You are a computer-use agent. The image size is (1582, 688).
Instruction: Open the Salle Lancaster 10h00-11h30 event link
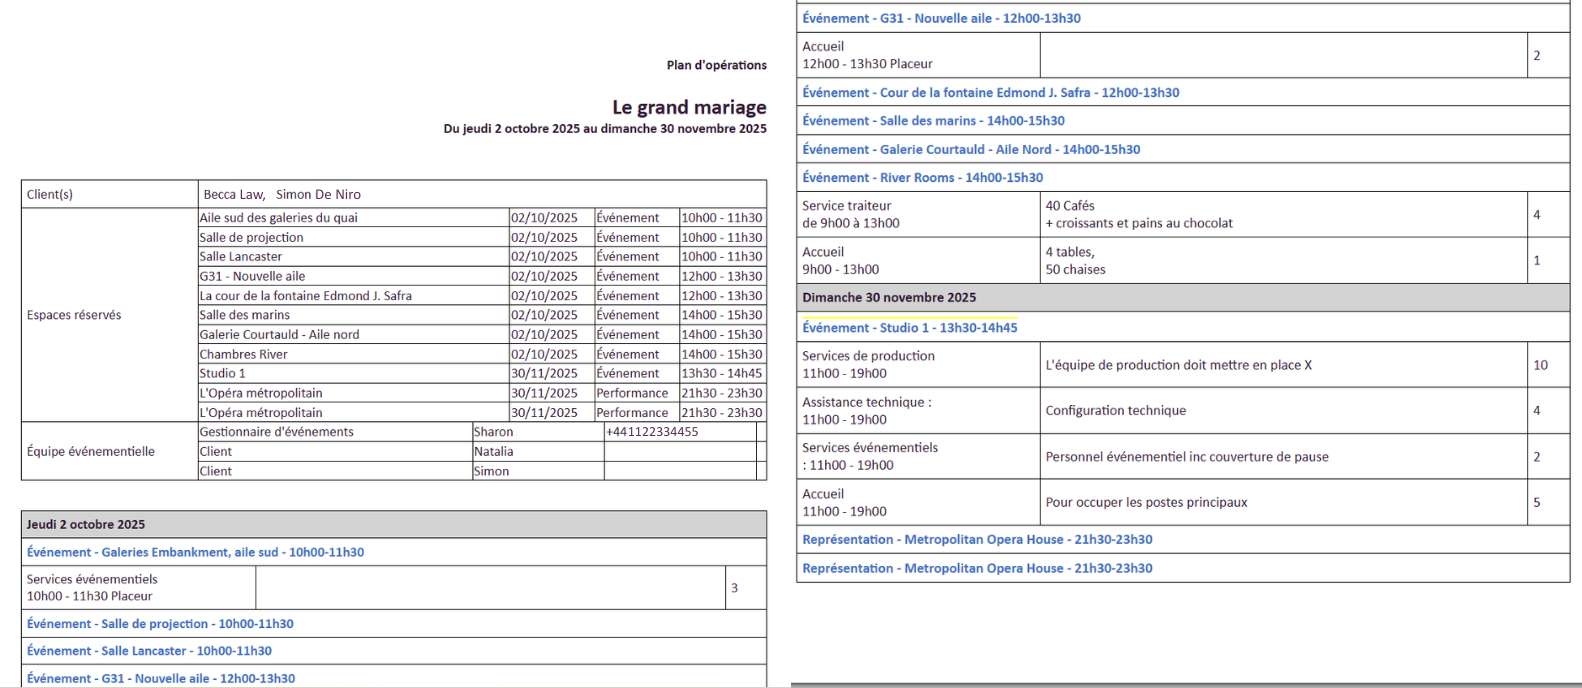pyautogui.click(x=149, y=651)
